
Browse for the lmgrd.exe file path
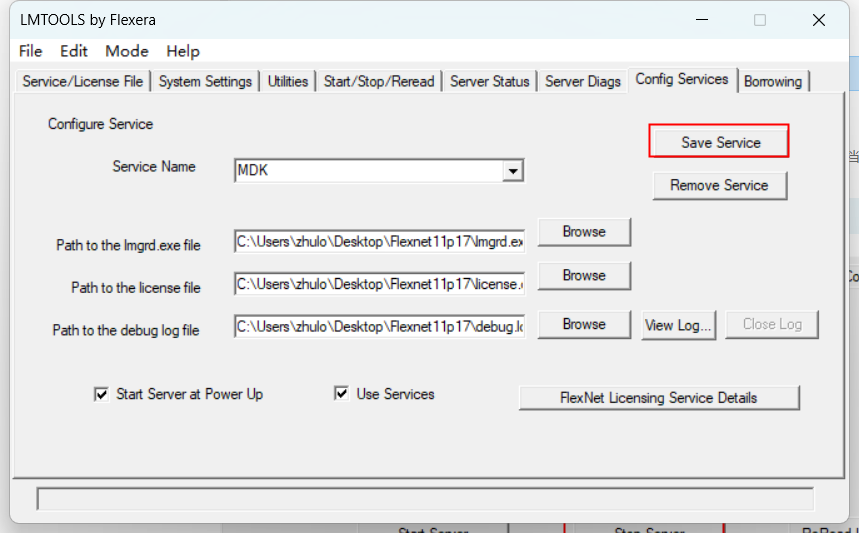[584, 231]
